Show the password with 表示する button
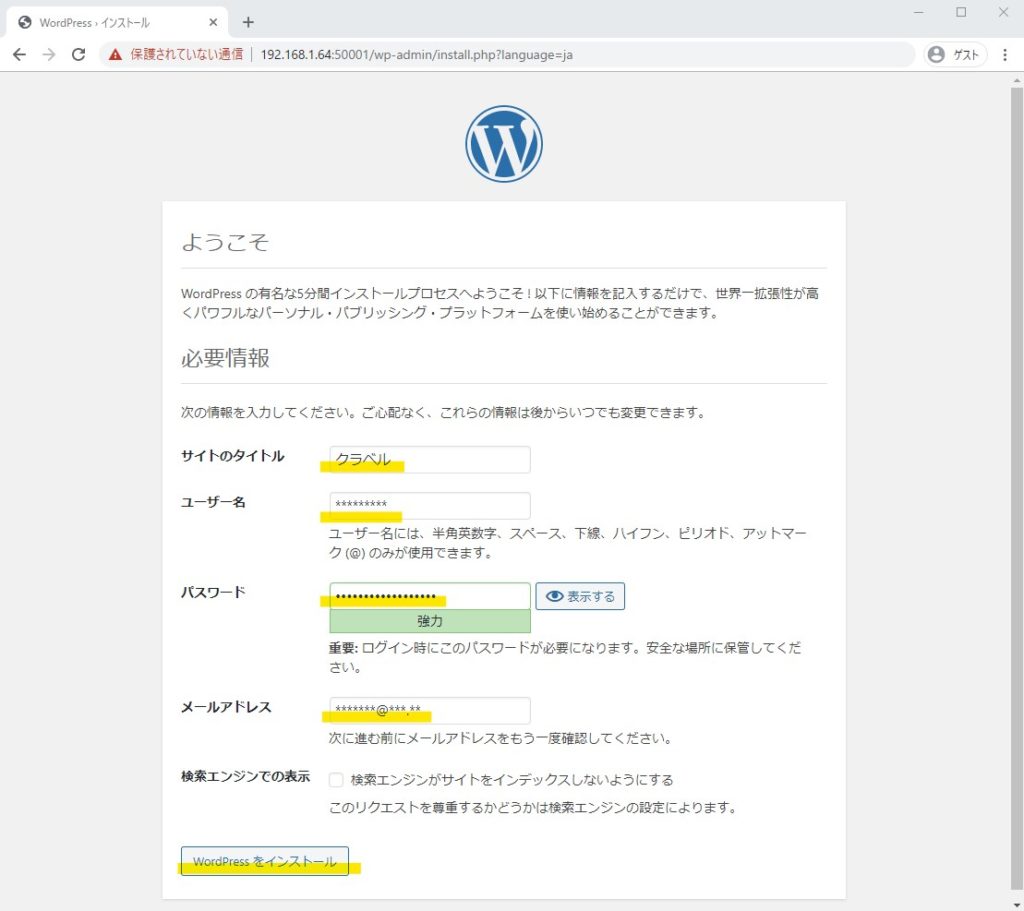 click(x=580, y=596)
